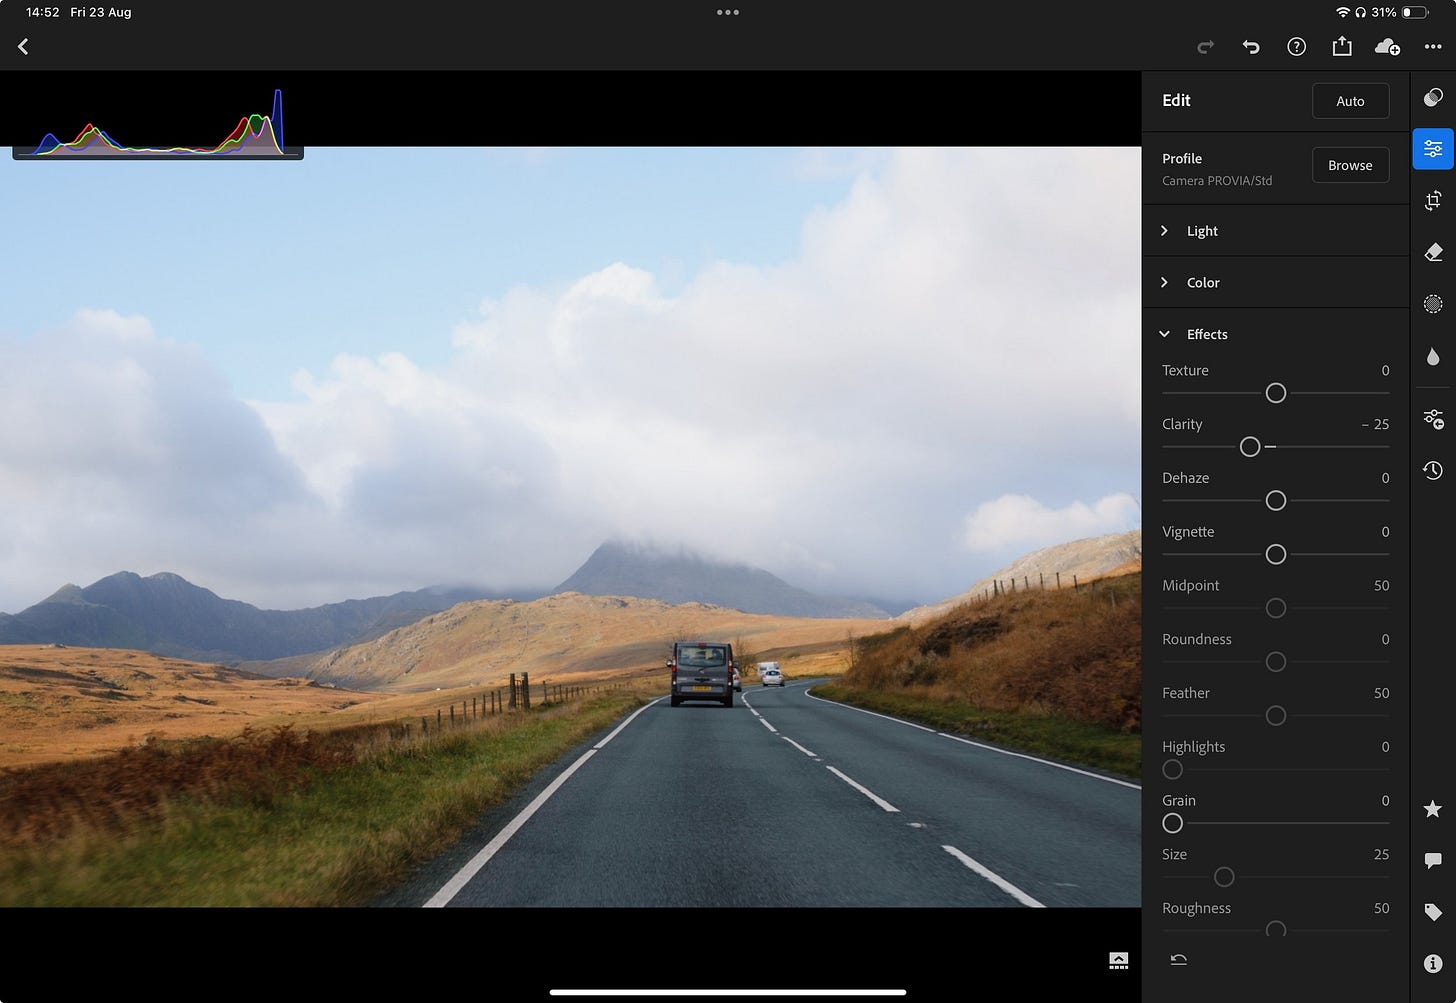The height and width of the screenshot is (1003, 1456).
Task: Open the Crop and rotate tool
Action: (x=1433, y=201)
